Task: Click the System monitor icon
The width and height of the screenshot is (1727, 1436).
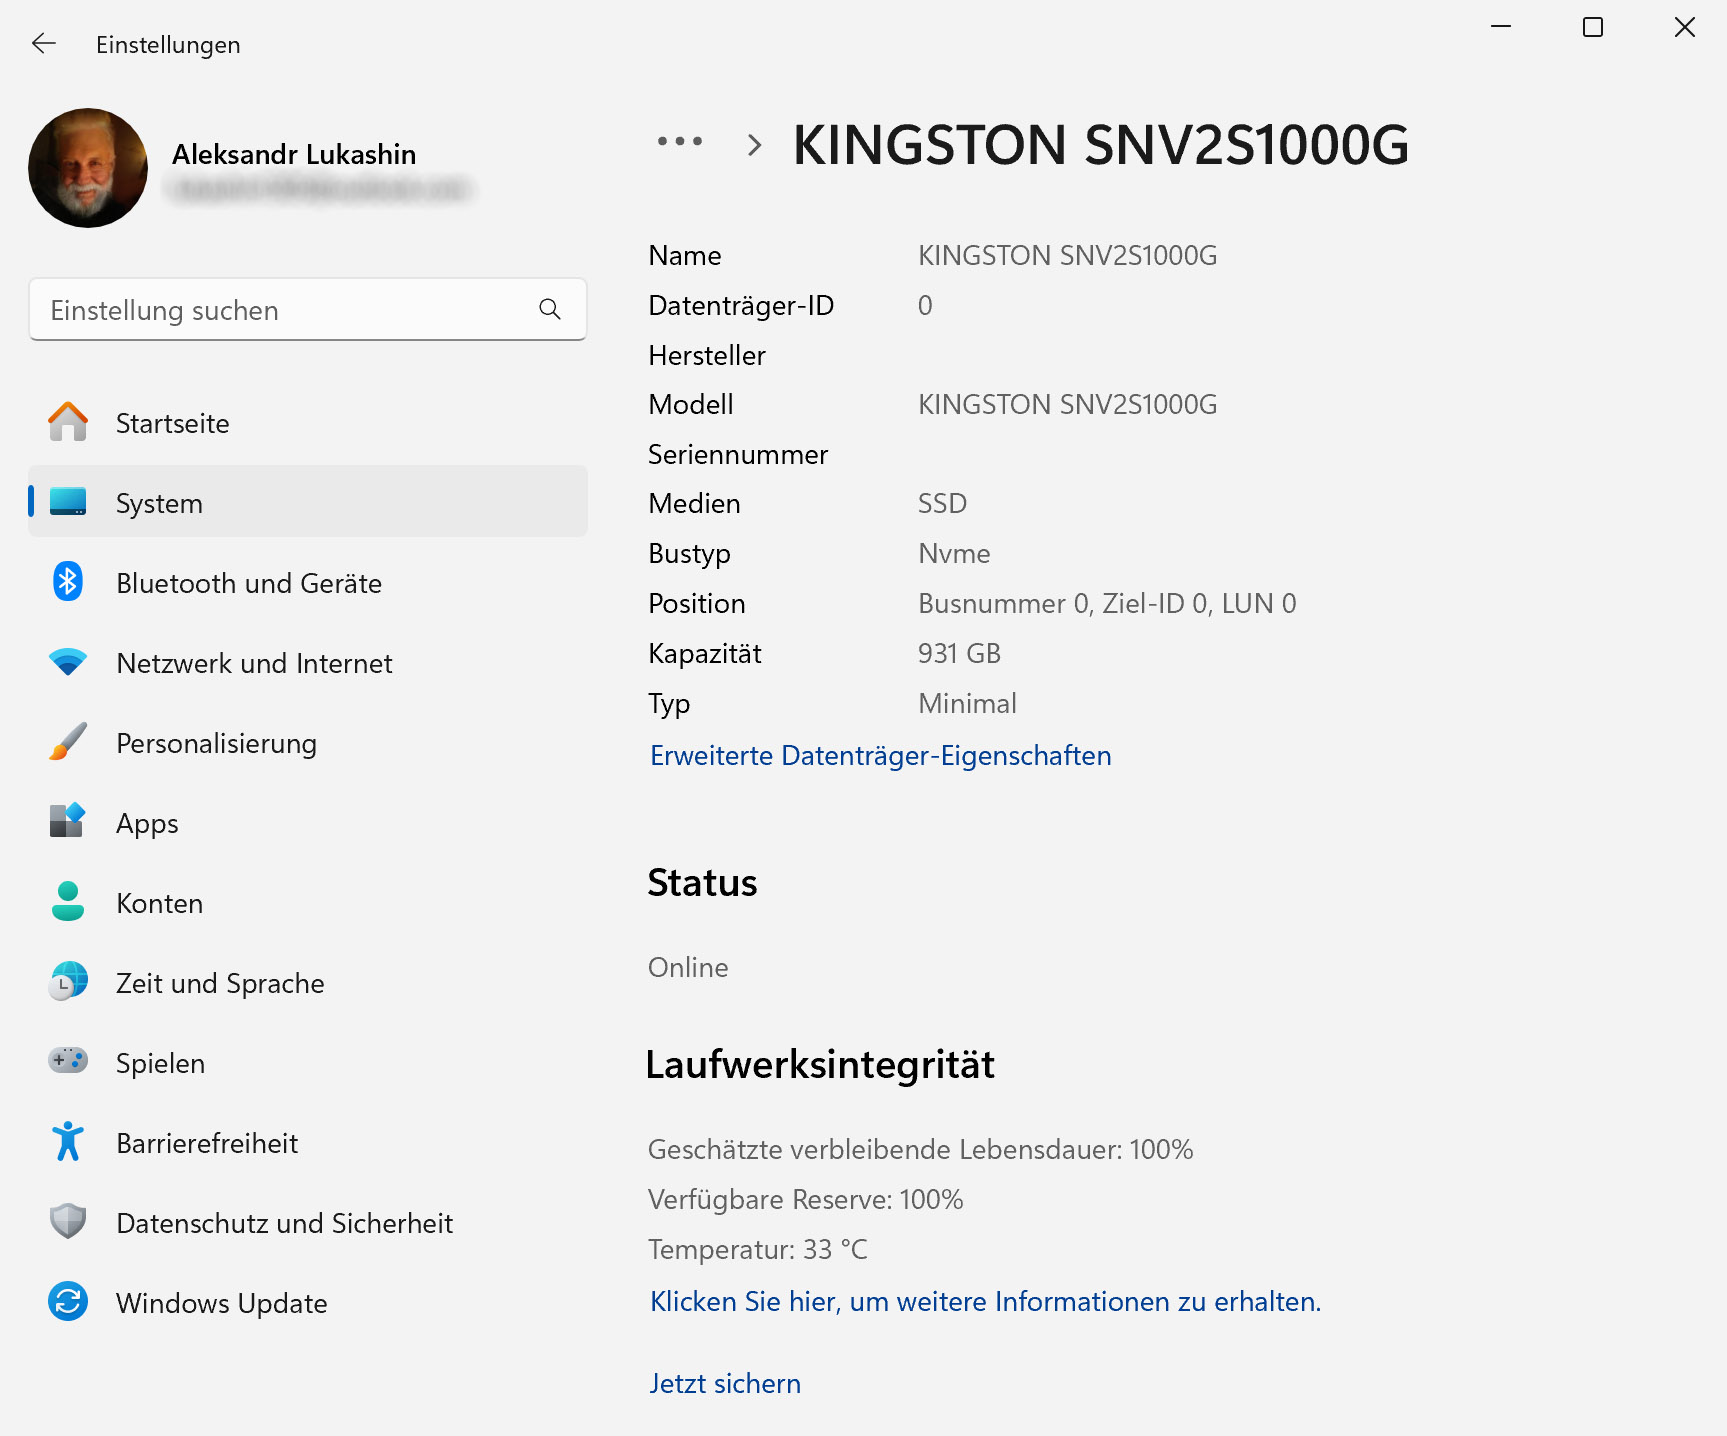Action: tap(68, 502)
